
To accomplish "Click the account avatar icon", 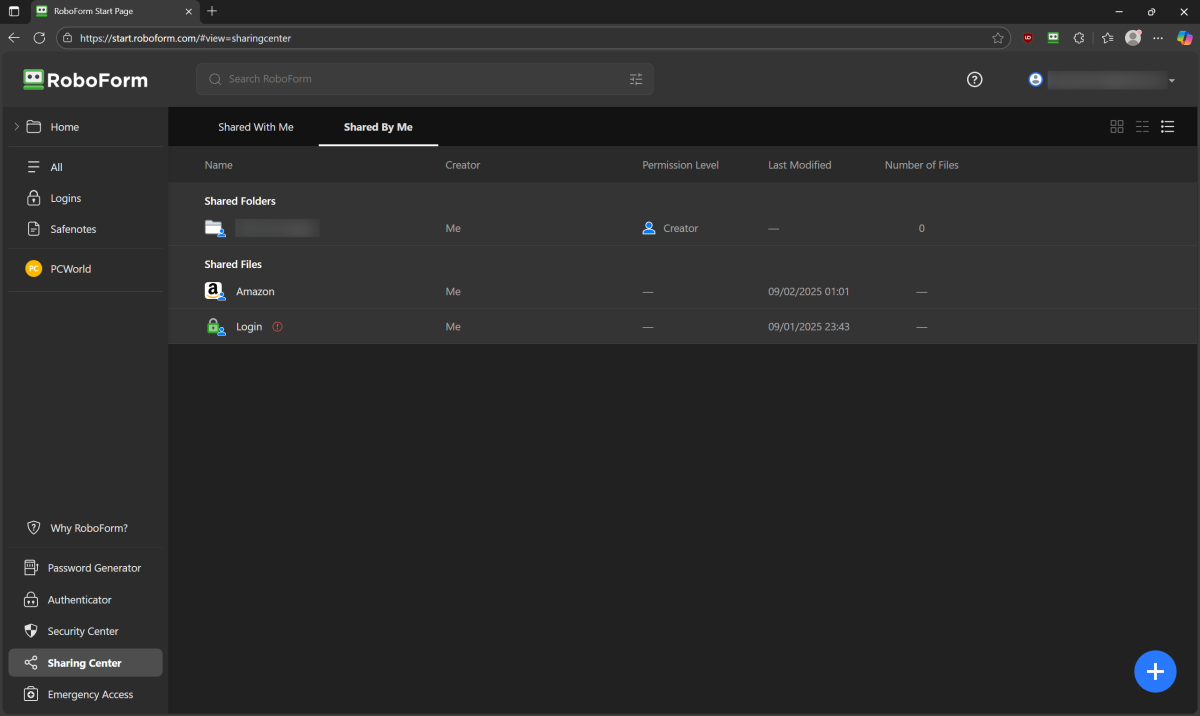I will tap(1035, 80).
